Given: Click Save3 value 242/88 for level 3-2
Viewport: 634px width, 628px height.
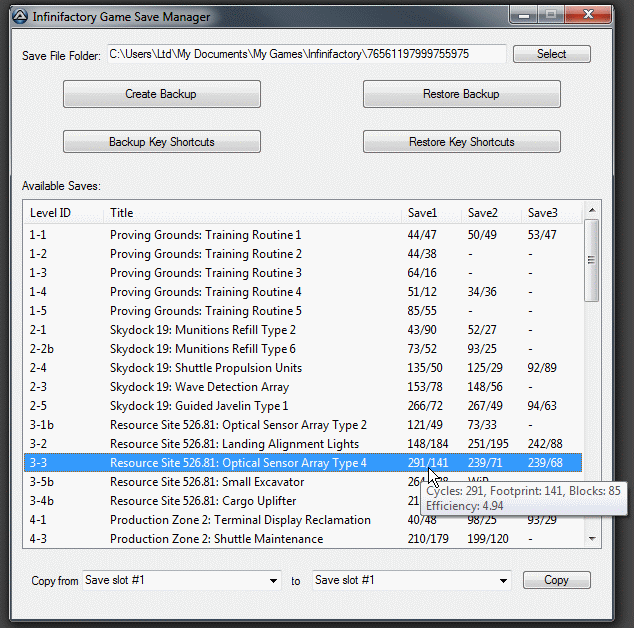Looking at the screenshot, I should 545,444.
